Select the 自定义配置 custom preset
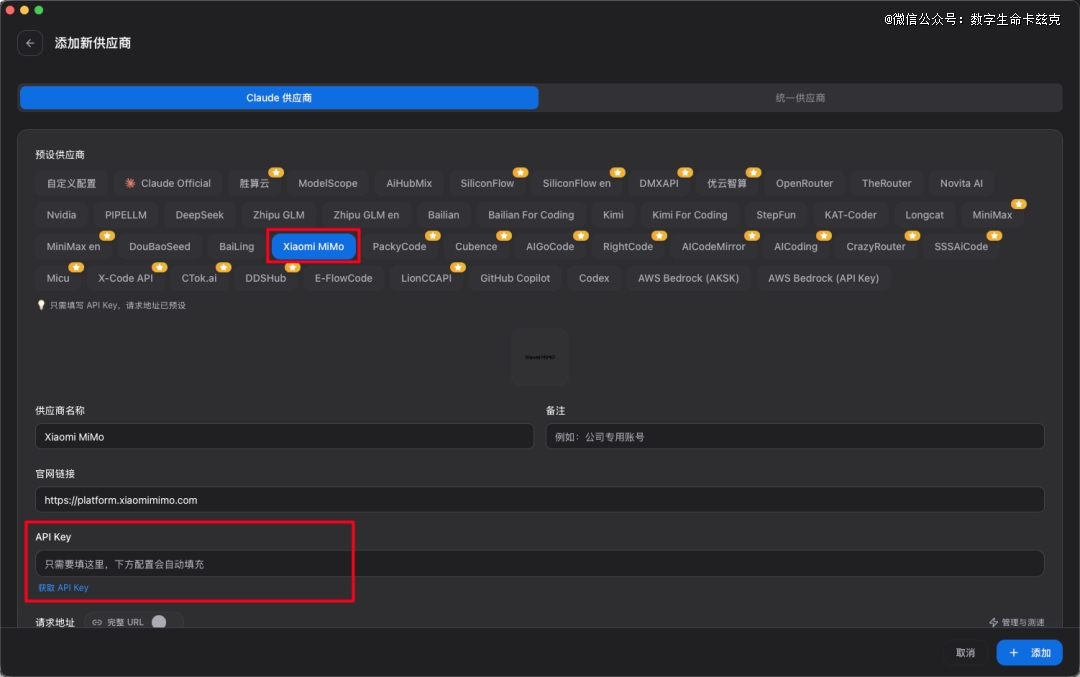The width and height of the screenshot is (1080, 677). point(71,183)
